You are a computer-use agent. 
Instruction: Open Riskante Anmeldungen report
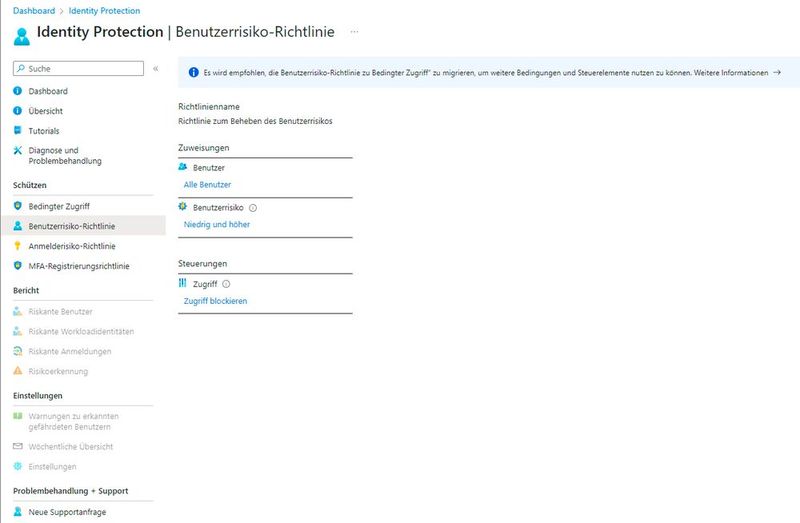pos(70,351)
